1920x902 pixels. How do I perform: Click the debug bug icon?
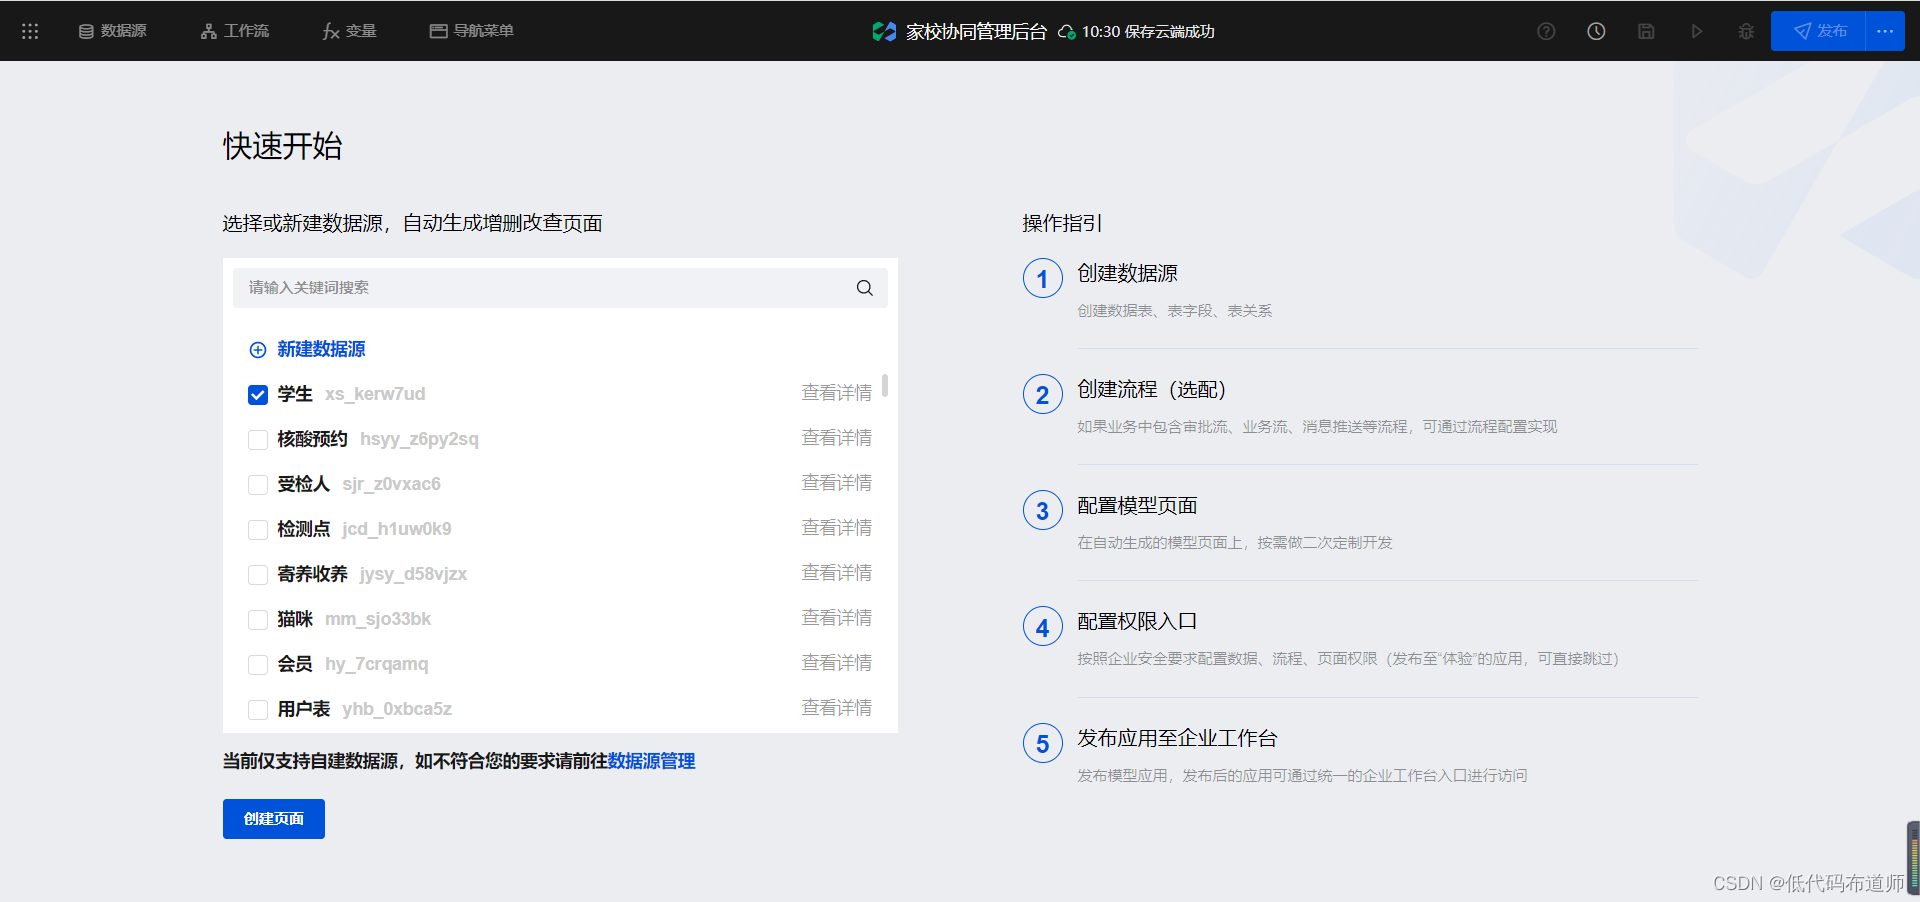pyautogui.click(x=1746, y=31)
